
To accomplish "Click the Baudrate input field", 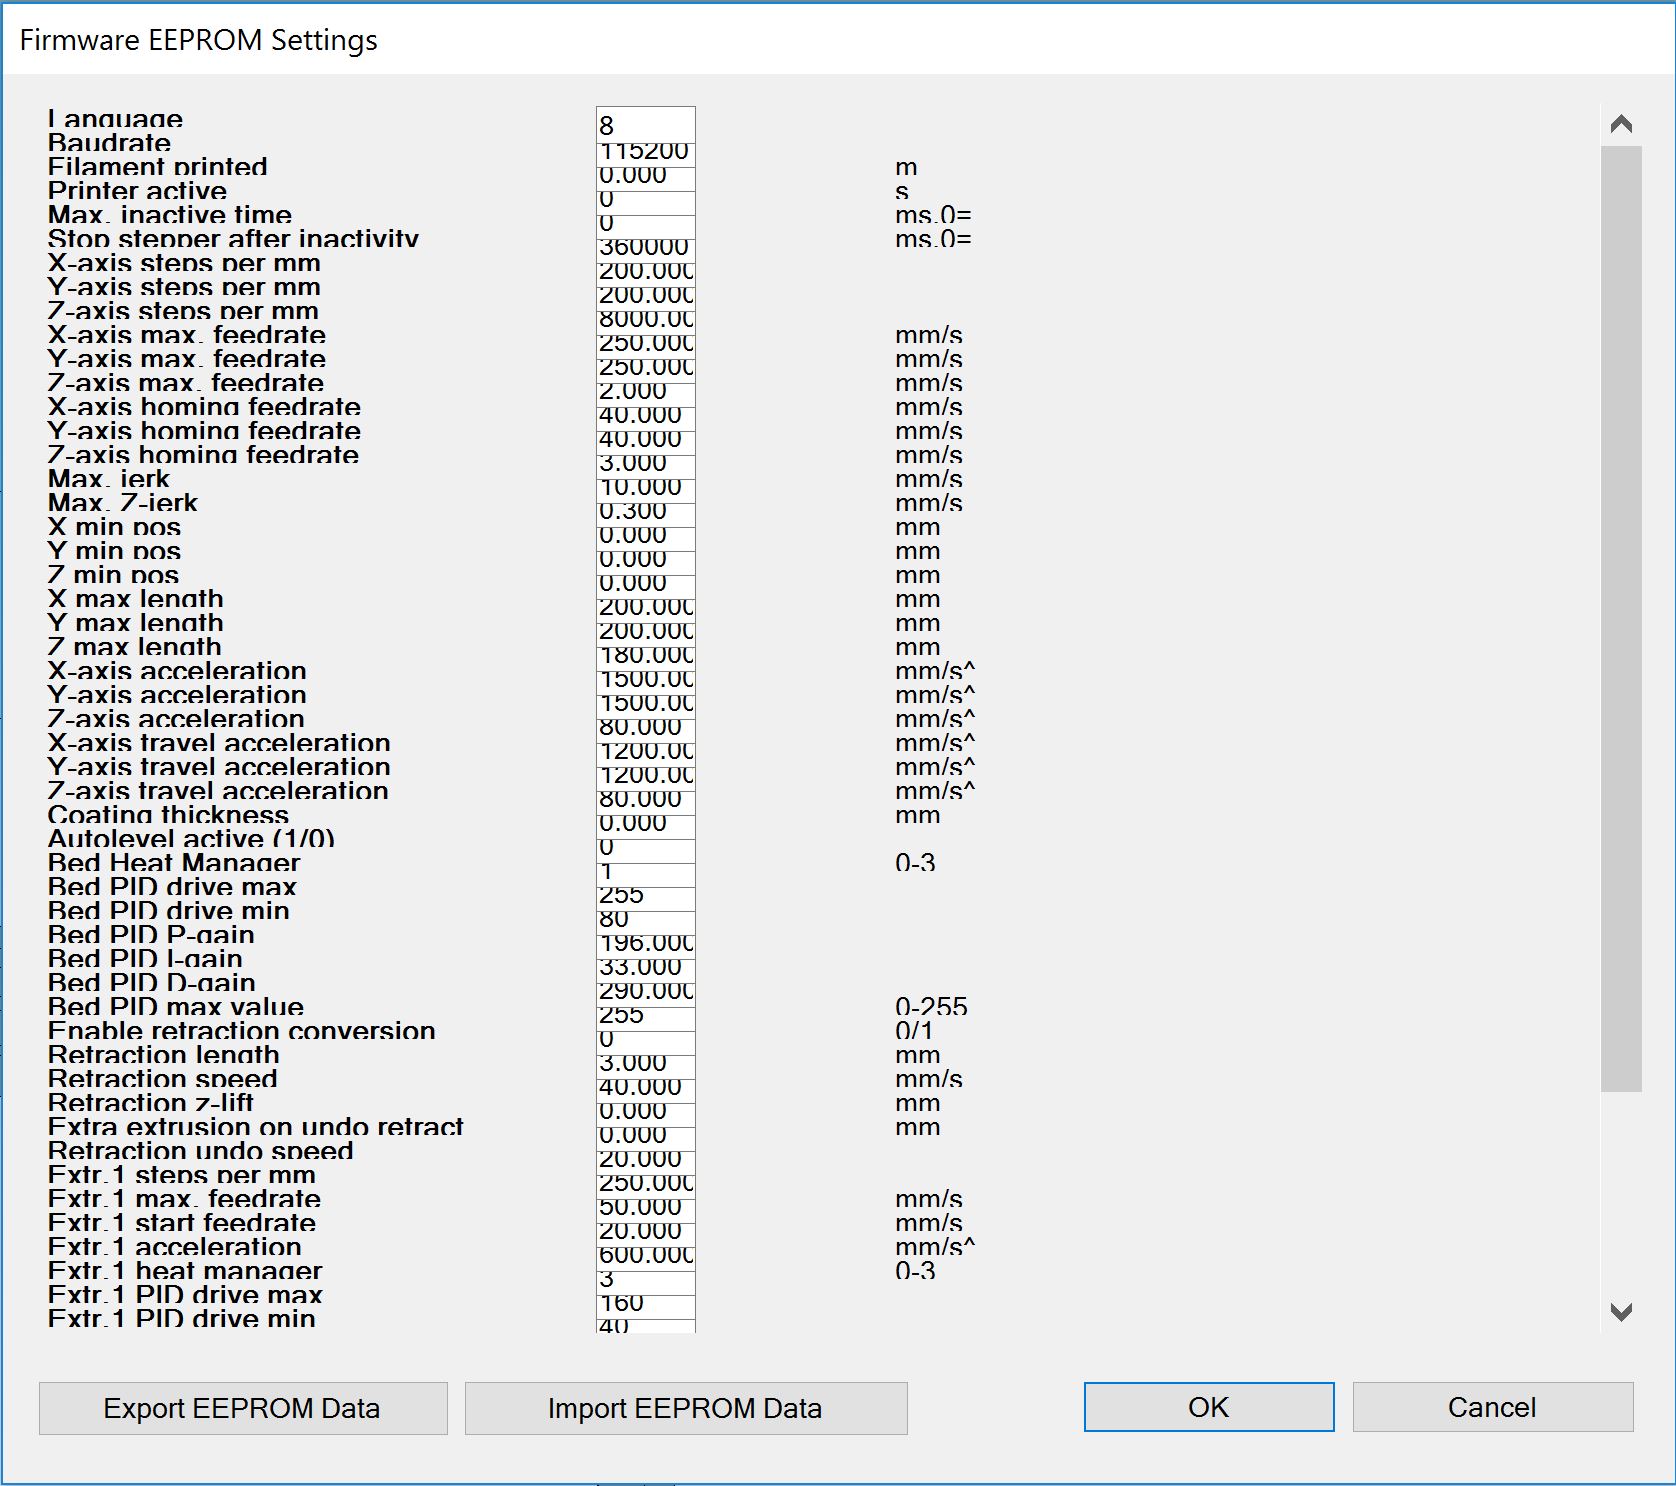I will click(x=645, y=152).
